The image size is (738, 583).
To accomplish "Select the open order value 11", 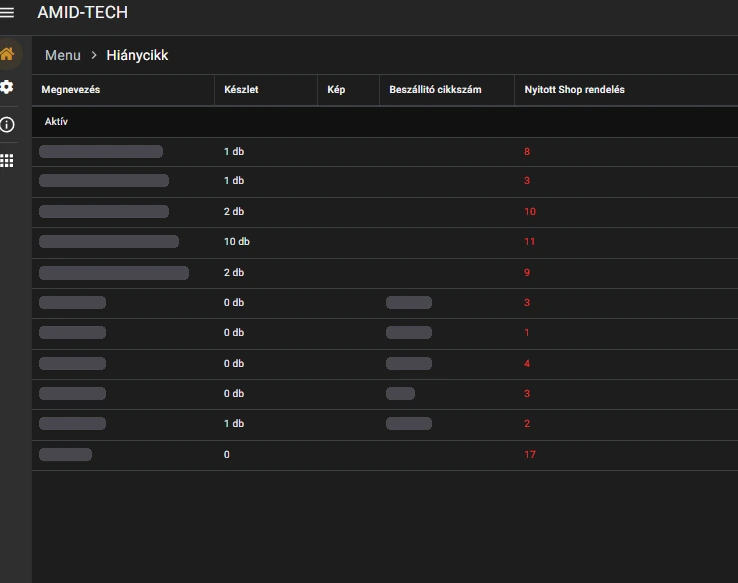I will click(529, 242).
